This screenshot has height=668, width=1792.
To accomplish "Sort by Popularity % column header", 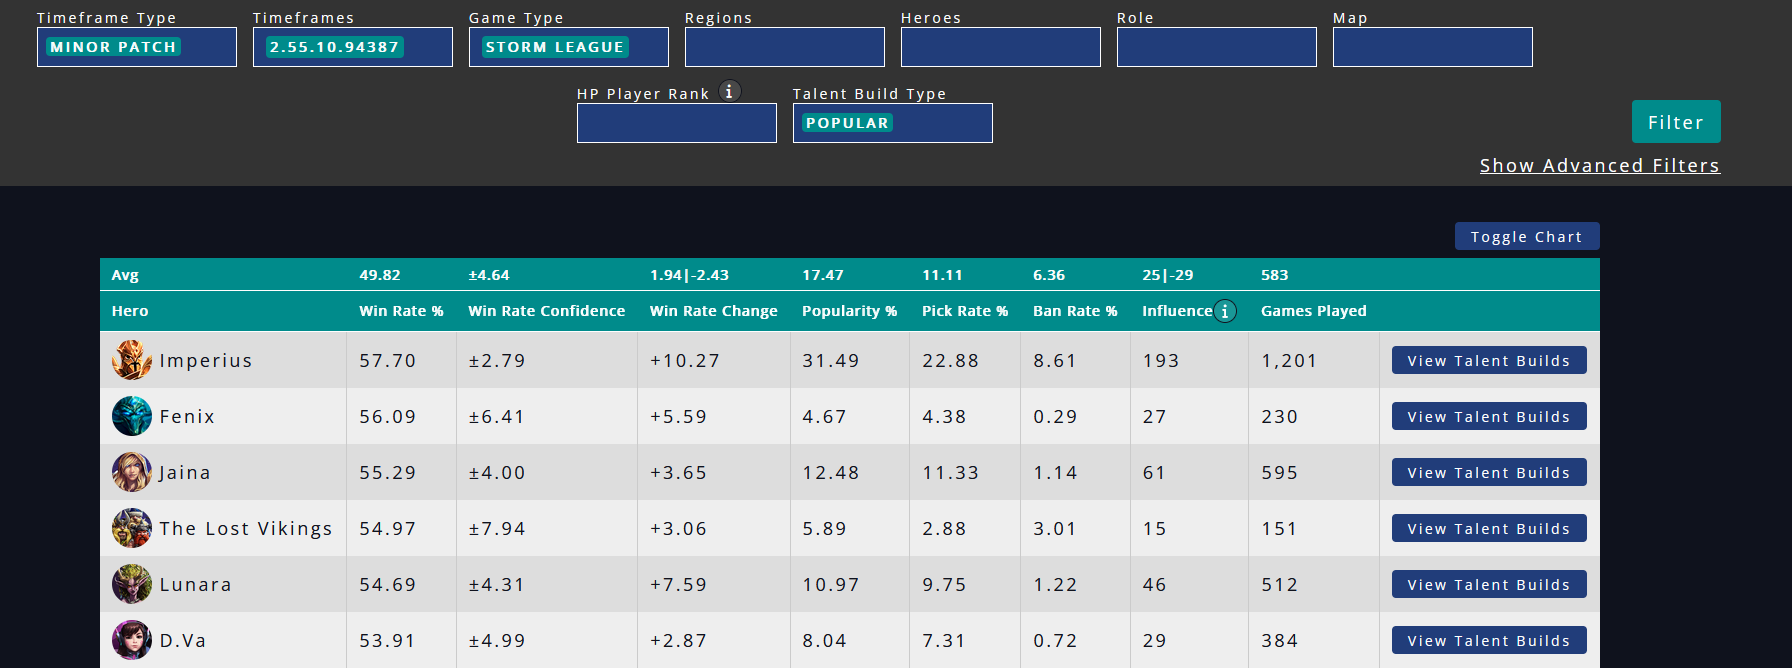I will point(850,311).
